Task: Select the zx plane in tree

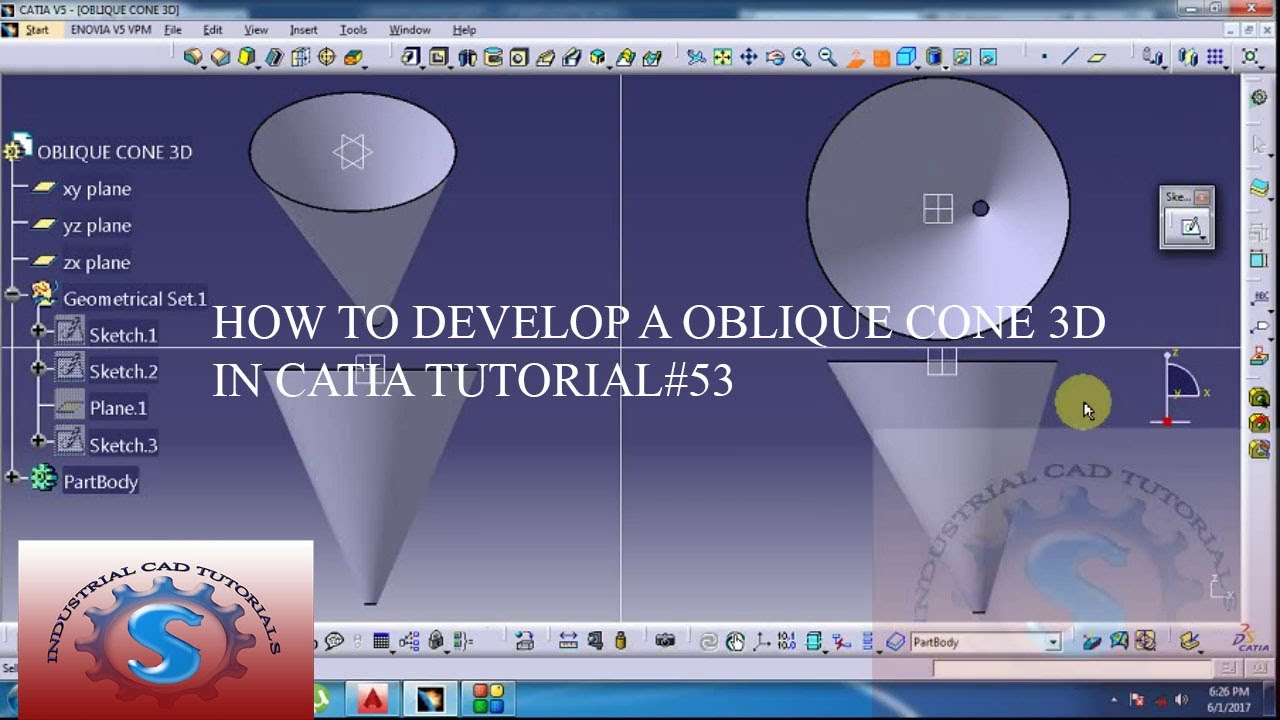Action: coord(96,263)
